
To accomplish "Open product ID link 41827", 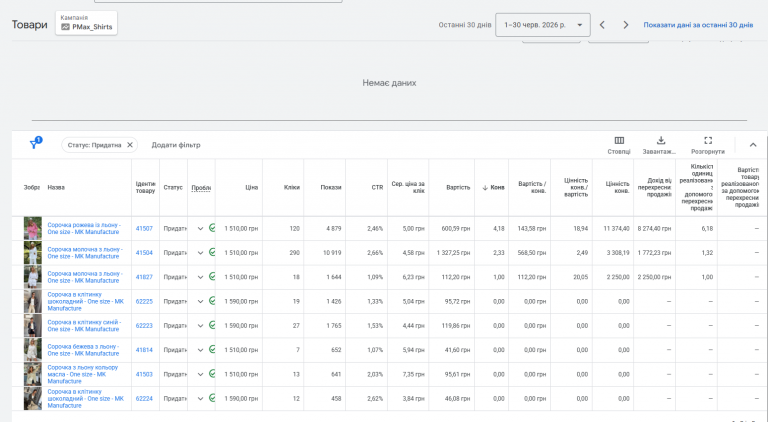I will (x=144, y=277).
